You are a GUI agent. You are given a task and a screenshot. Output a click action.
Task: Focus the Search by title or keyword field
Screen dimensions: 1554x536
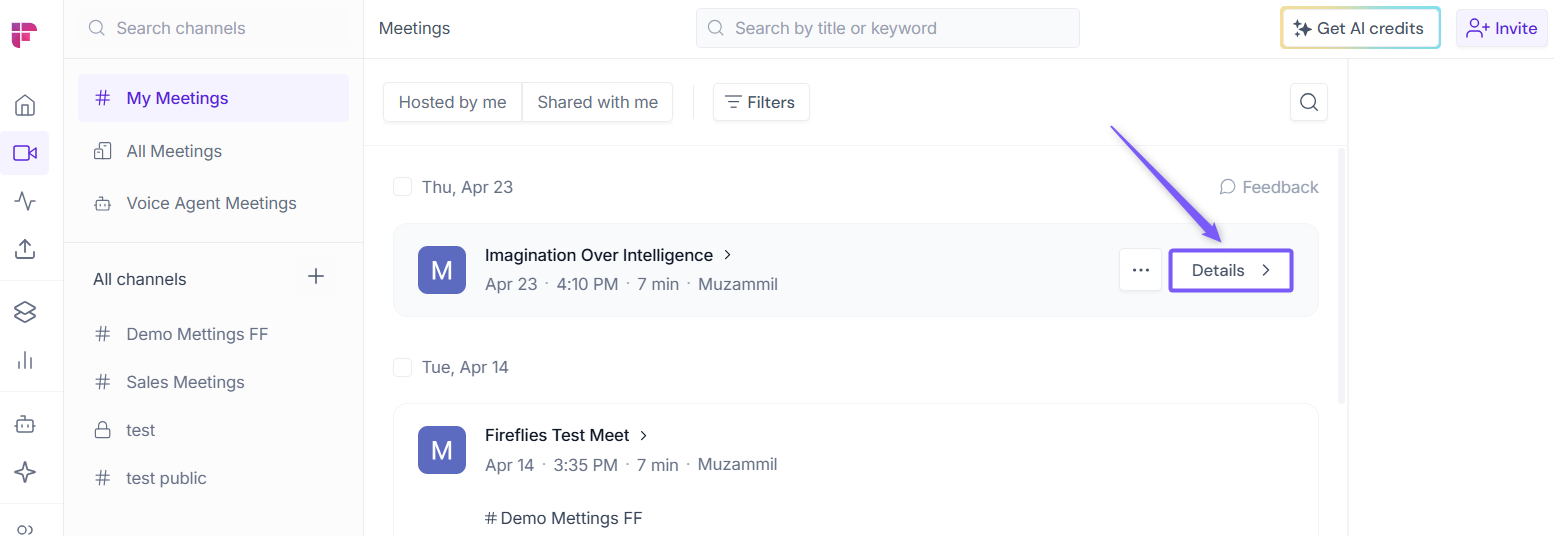888,28
